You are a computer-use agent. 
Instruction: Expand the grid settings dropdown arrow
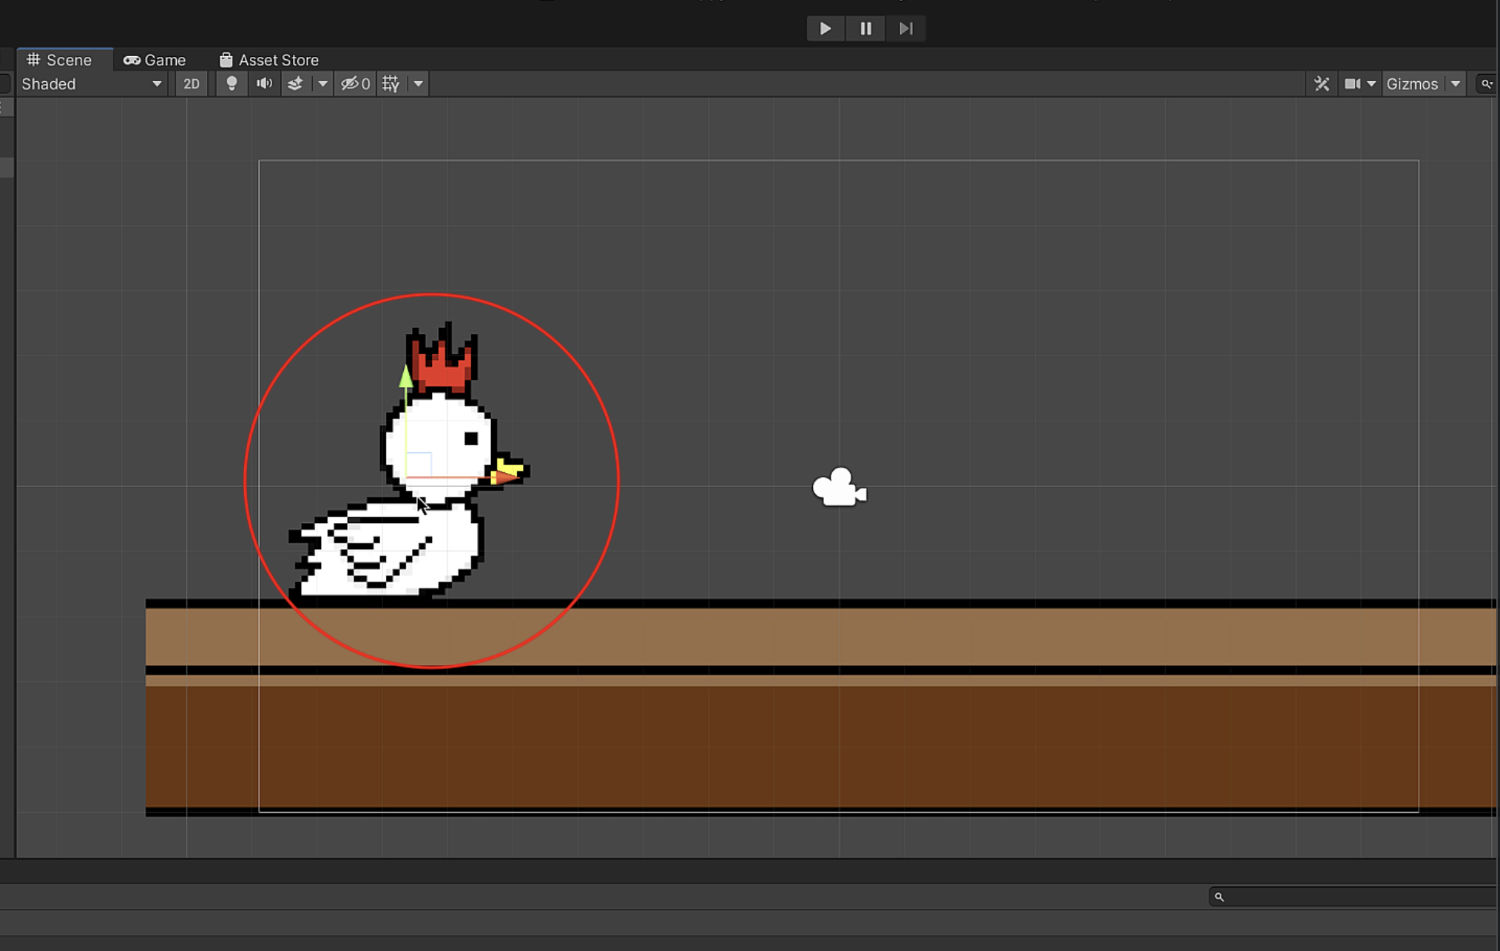coord(418,84)
